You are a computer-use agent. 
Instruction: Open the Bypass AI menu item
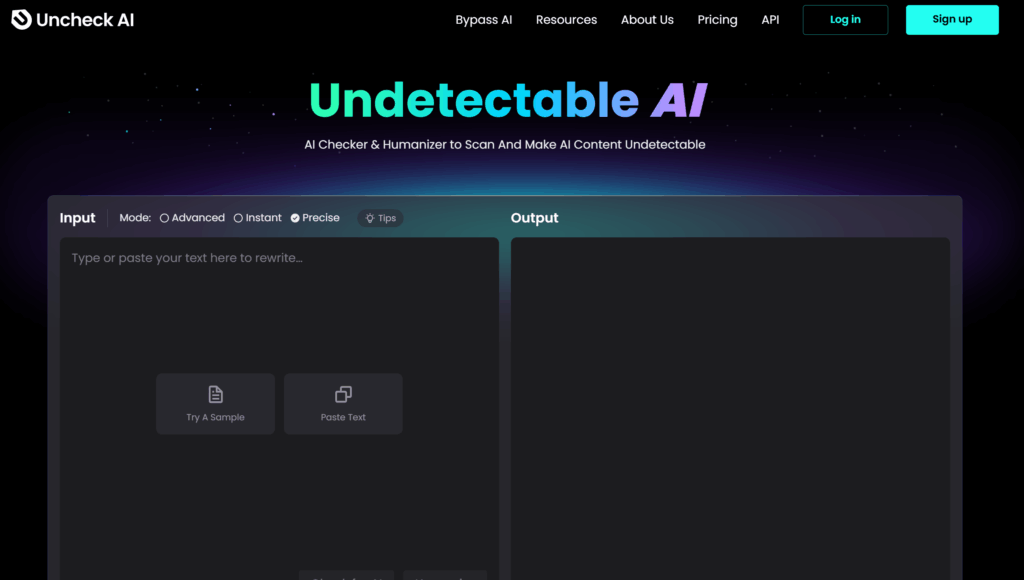click(x=484, y=19)
